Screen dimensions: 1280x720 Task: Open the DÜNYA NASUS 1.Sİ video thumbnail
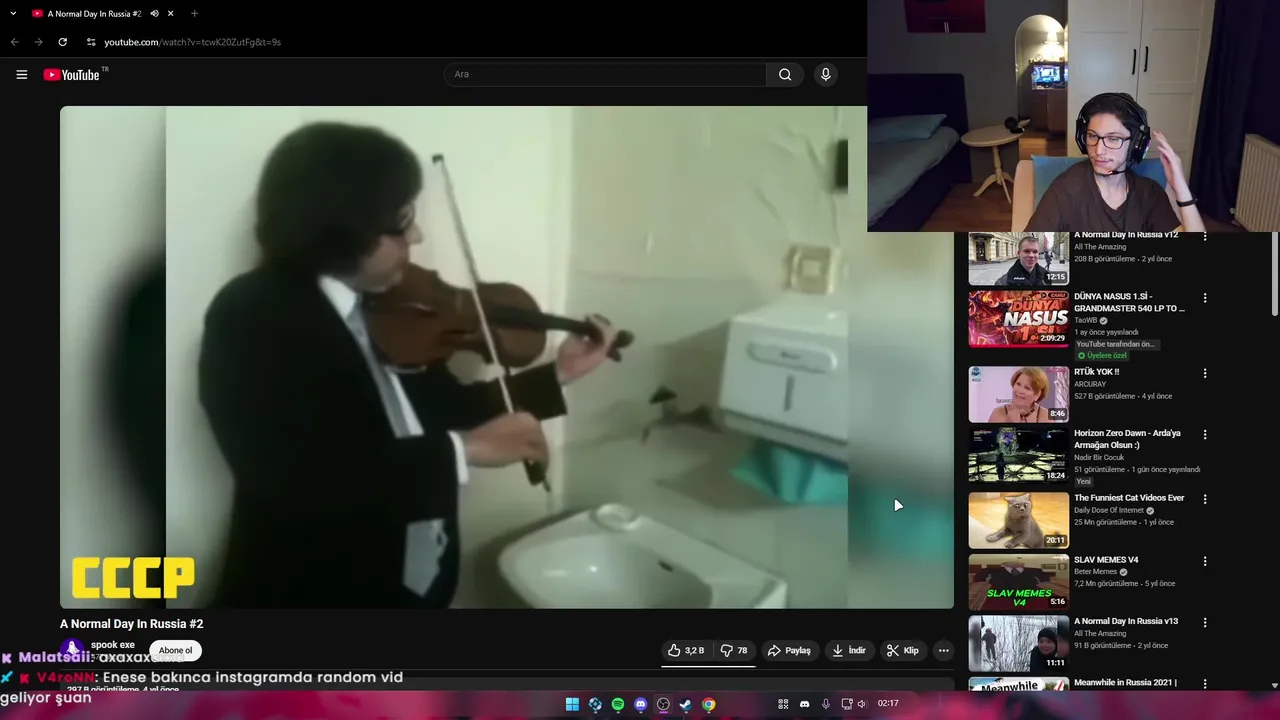pyautogui.click(x=1018, y=318)
